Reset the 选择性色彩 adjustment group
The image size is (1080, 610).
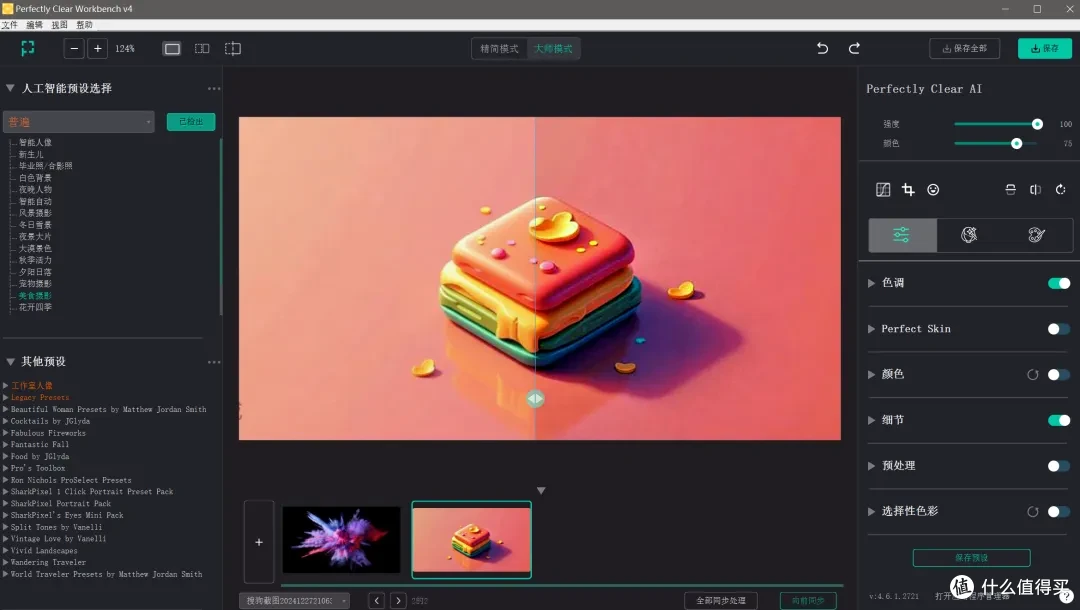[x=1032, y=512]
